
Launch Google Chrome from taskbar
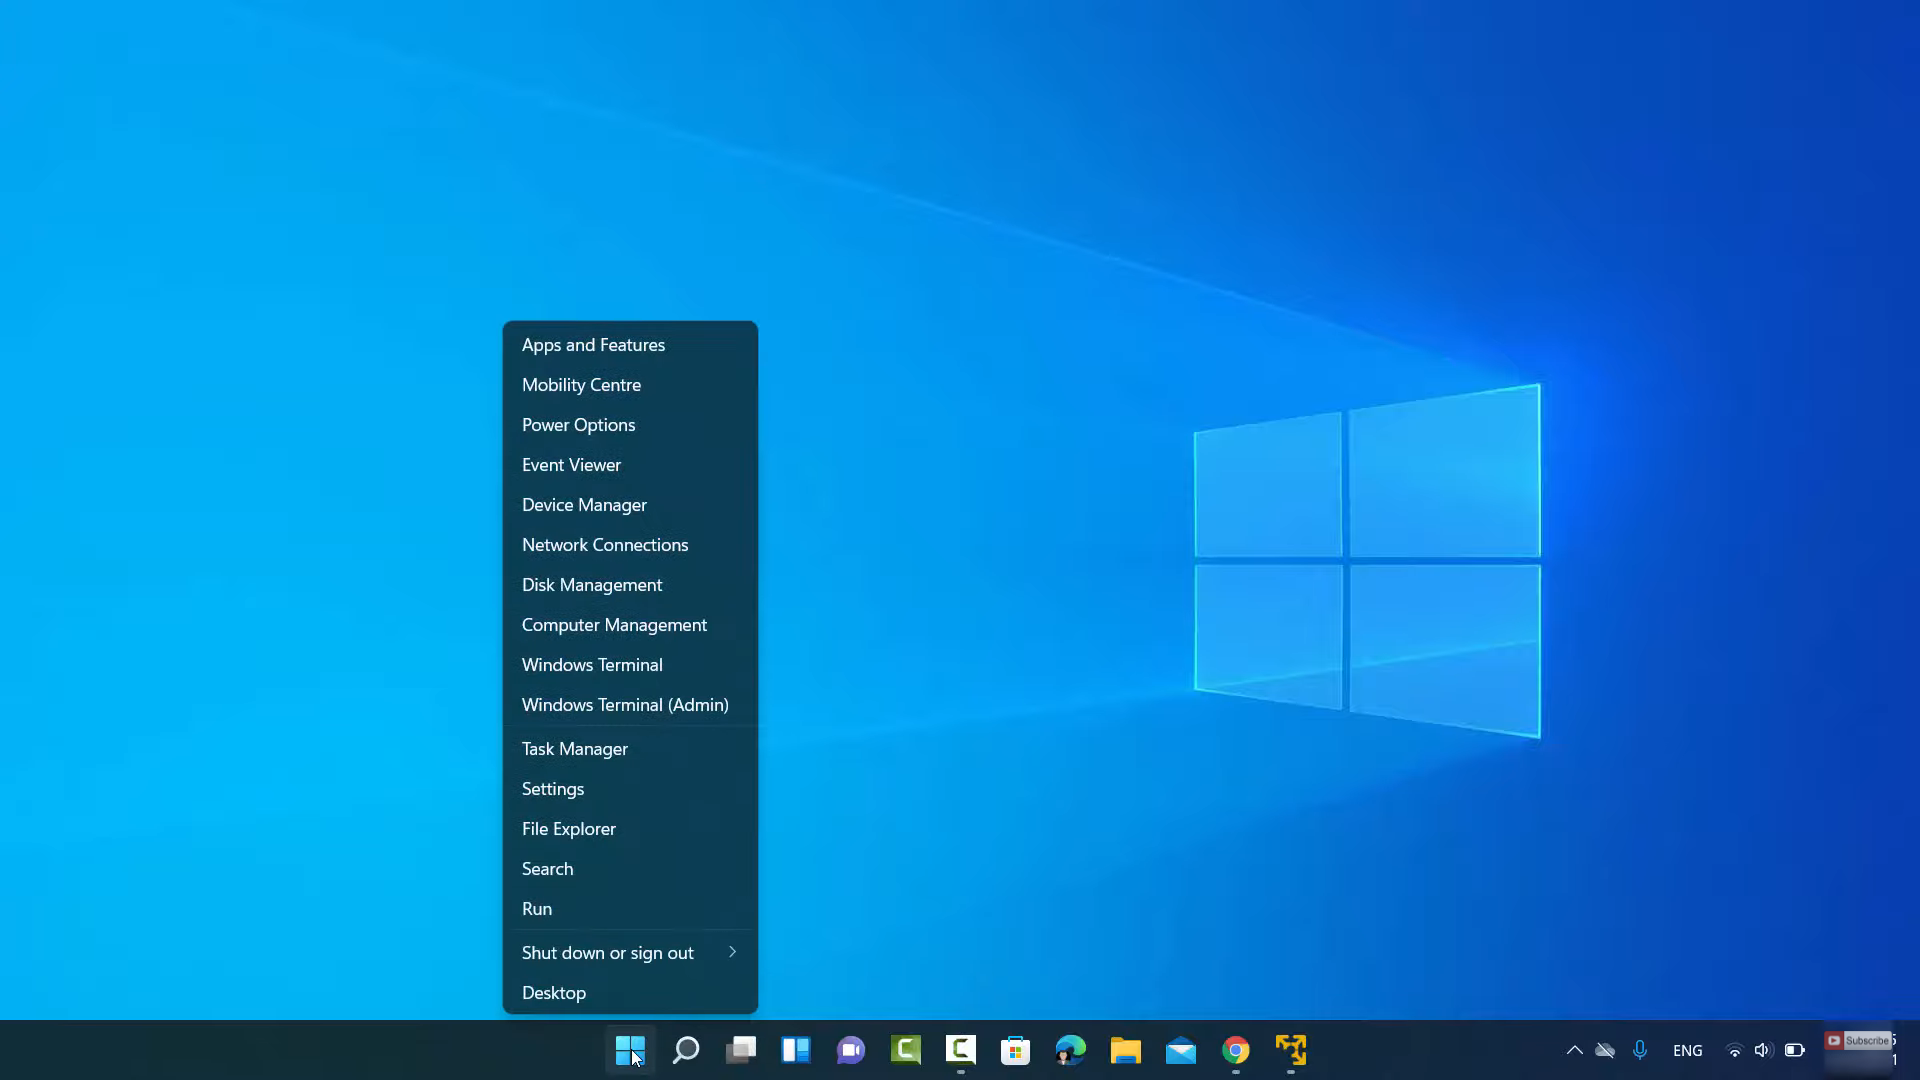[x=1236, y=1050]
